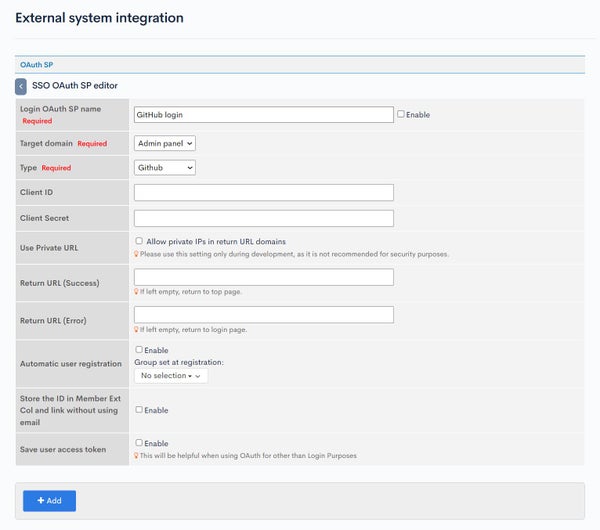This screenshot has width=600, height=530.
Task: Click the Client ID input field
Action: point(264,192)
